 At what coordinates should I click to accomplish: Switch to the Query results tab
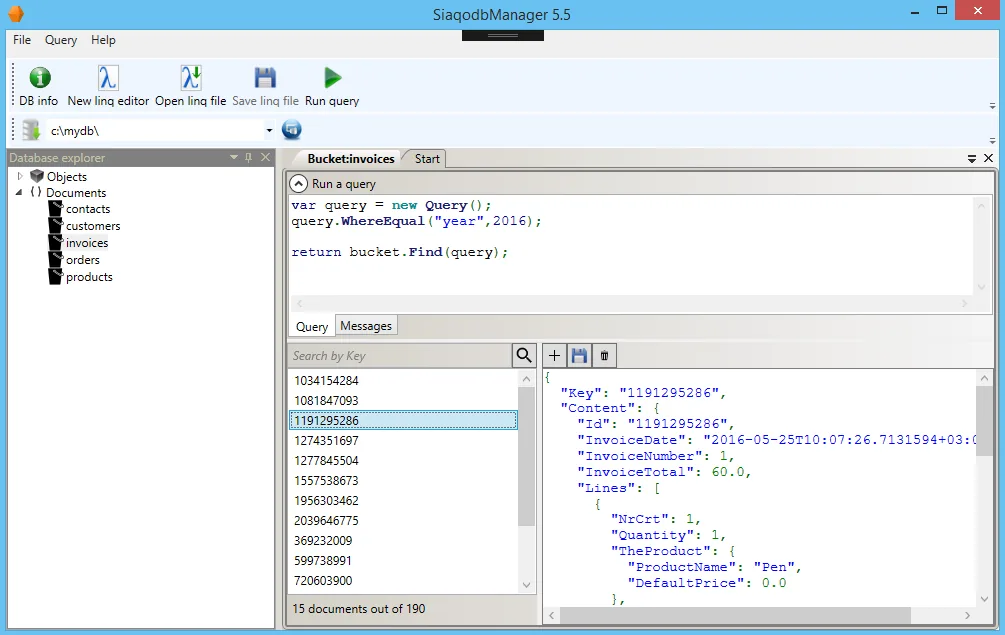[311, 326]
